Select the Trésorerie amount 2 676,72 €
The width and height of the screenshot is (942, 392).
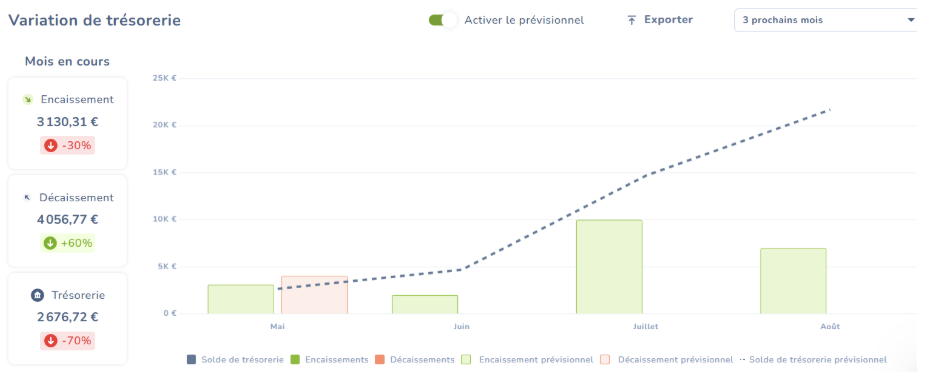tap(67, 318)
